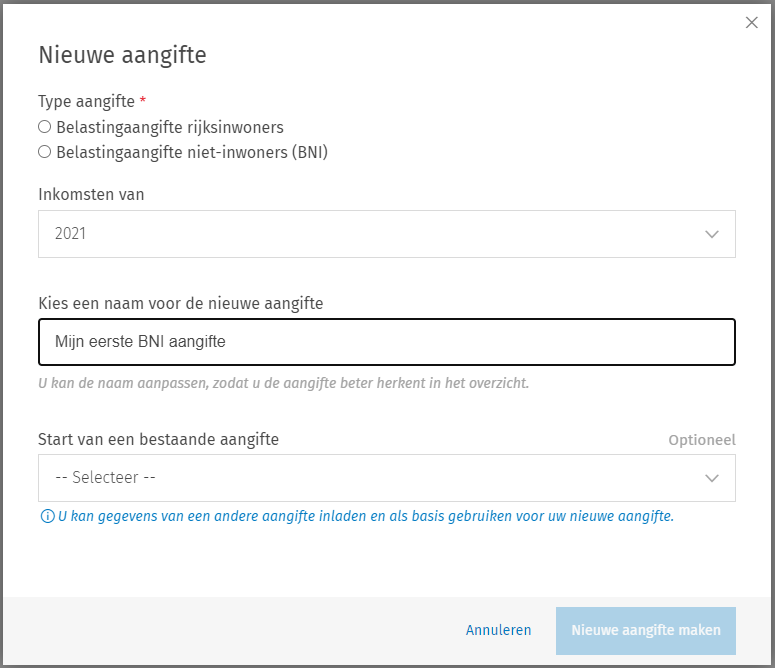Click the "Inkomsten van" label
Screen dimensions: 775x668
pyautogui.click(x=91, y=194)
